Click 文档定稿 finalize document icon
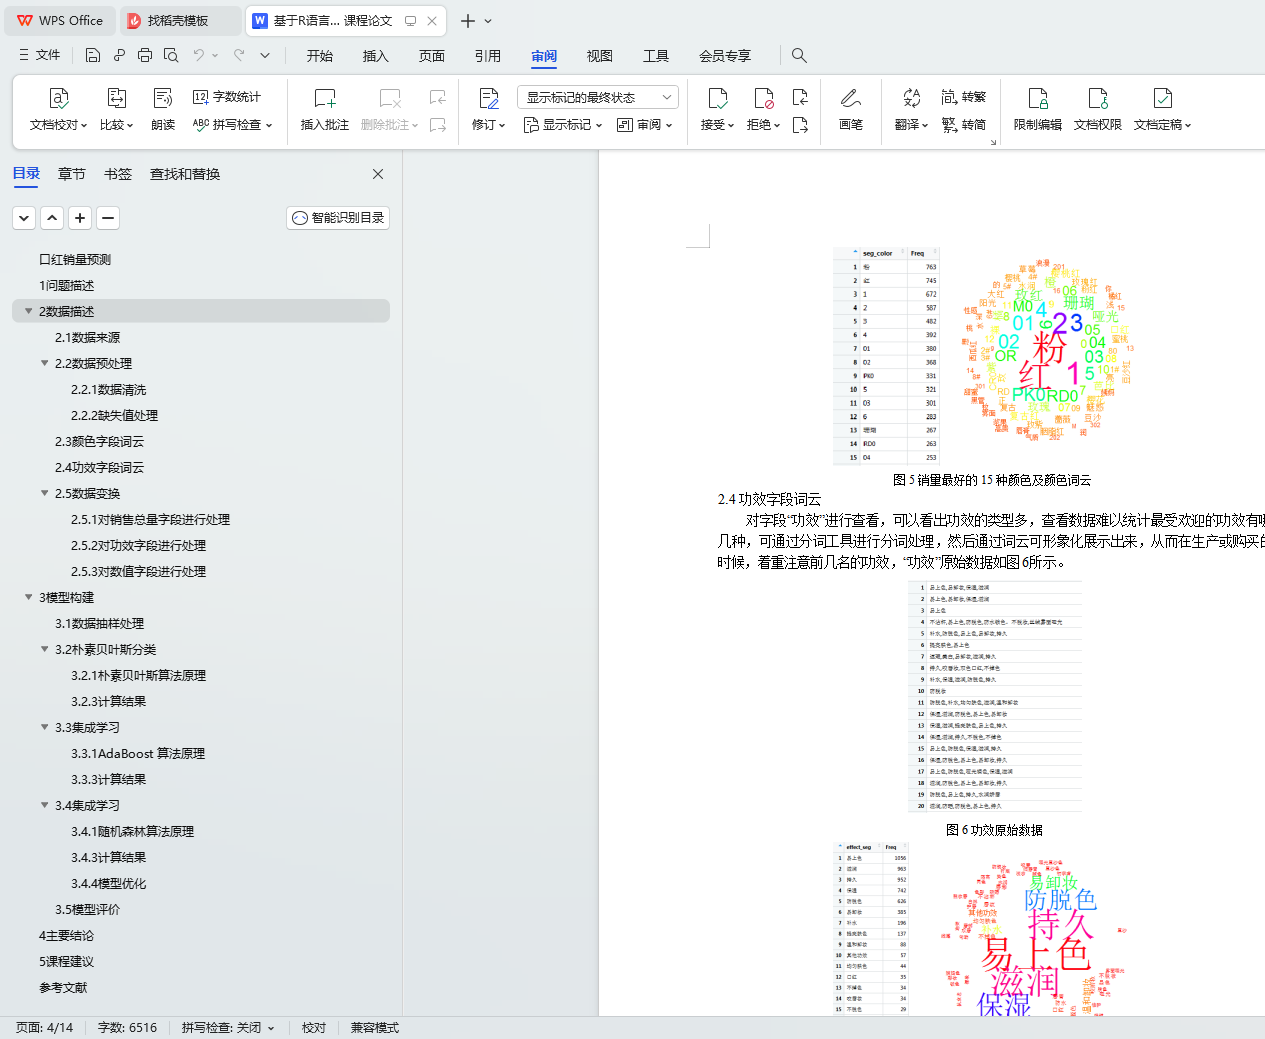 (1162, 110)
